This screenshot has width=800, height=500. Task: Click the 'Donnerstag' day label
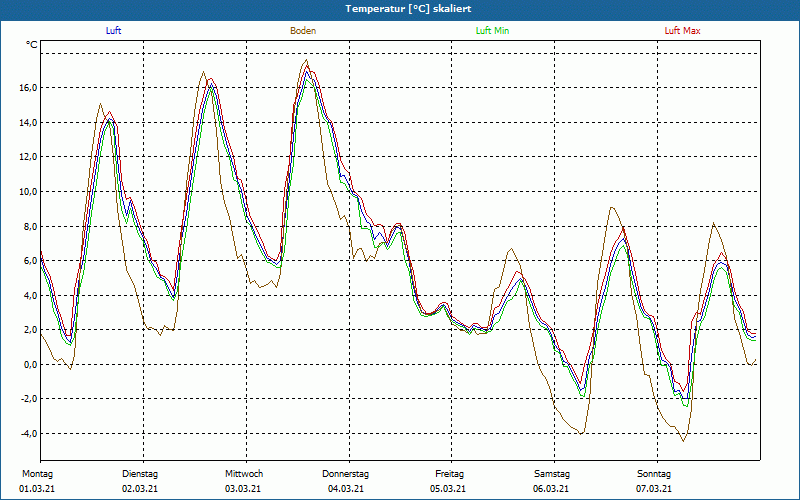[x=345, y=474]
